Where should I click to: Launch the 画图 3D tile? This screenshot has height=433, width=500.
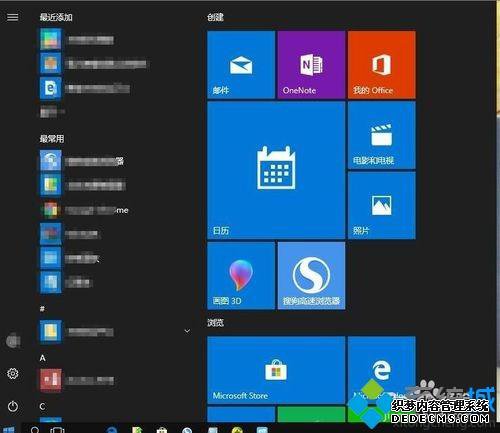pyautogui.click(x=241, y=276)
